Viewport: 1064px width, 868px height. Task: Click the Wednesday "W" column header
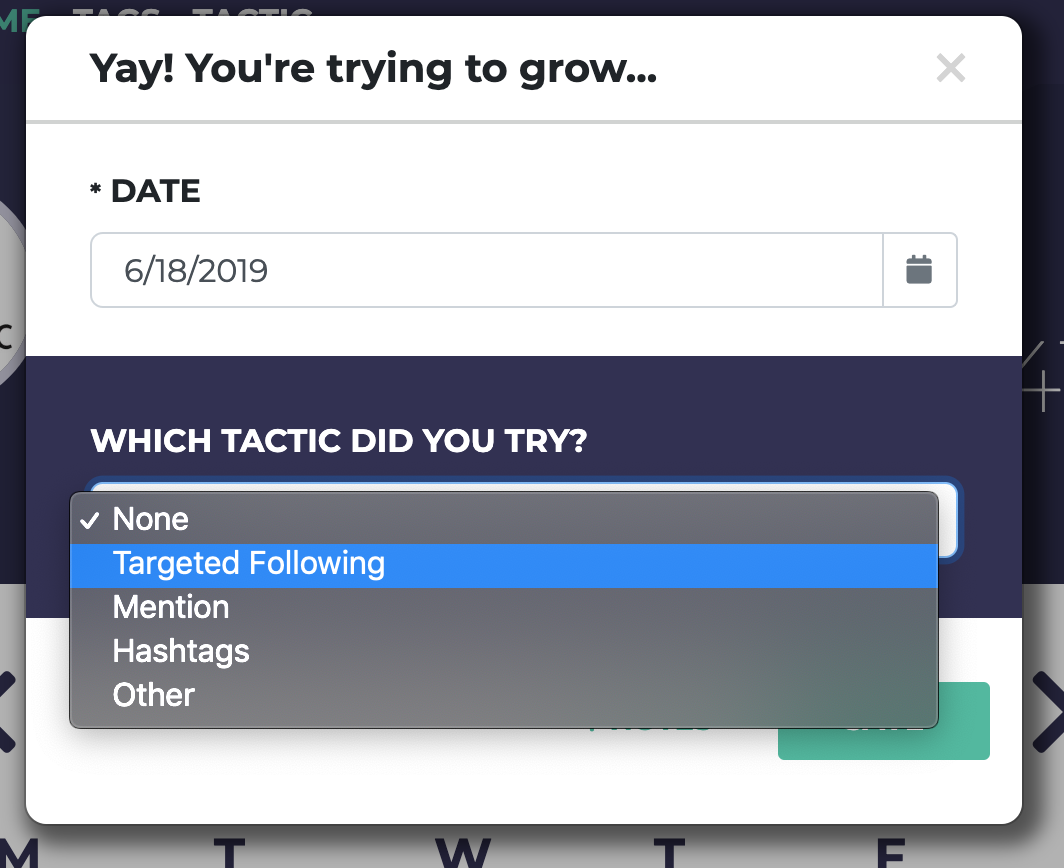463,852
